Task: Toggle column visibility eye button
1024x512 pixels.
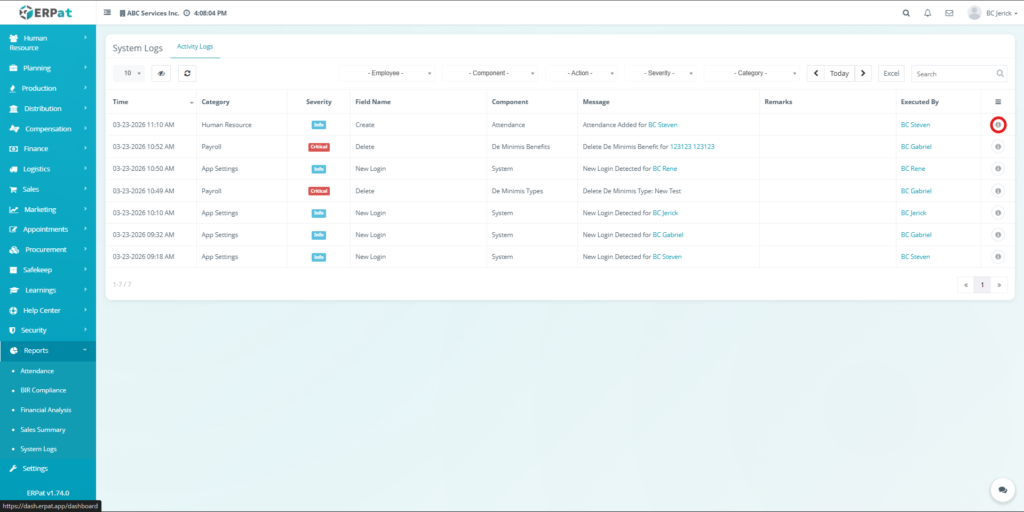Action: (x=161, y=73)
